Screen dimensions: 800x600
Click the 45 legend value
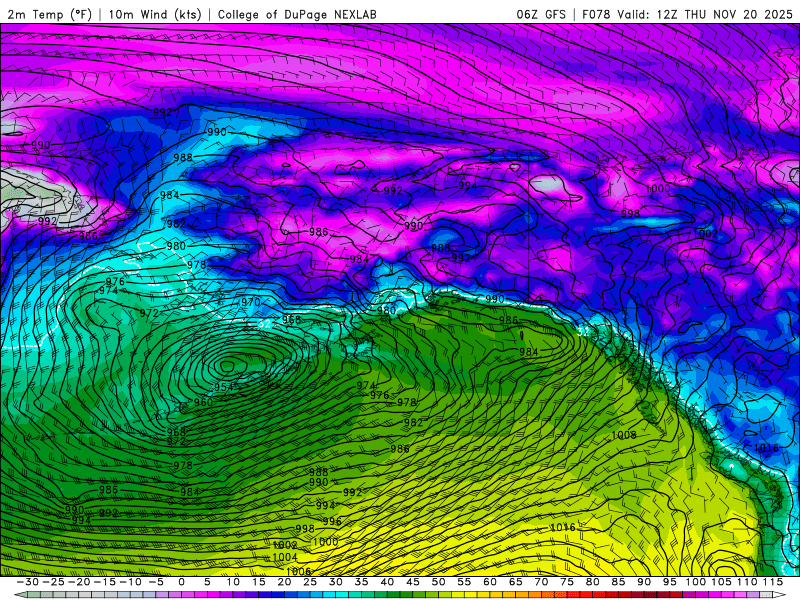click(413, 582)
